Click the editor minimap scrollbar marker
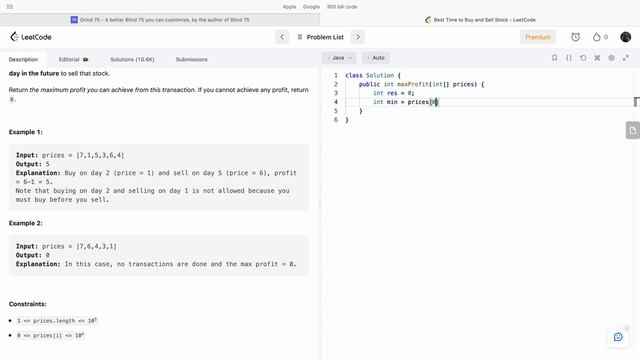Viewport: 640px width, 360px height. [636, 102]
